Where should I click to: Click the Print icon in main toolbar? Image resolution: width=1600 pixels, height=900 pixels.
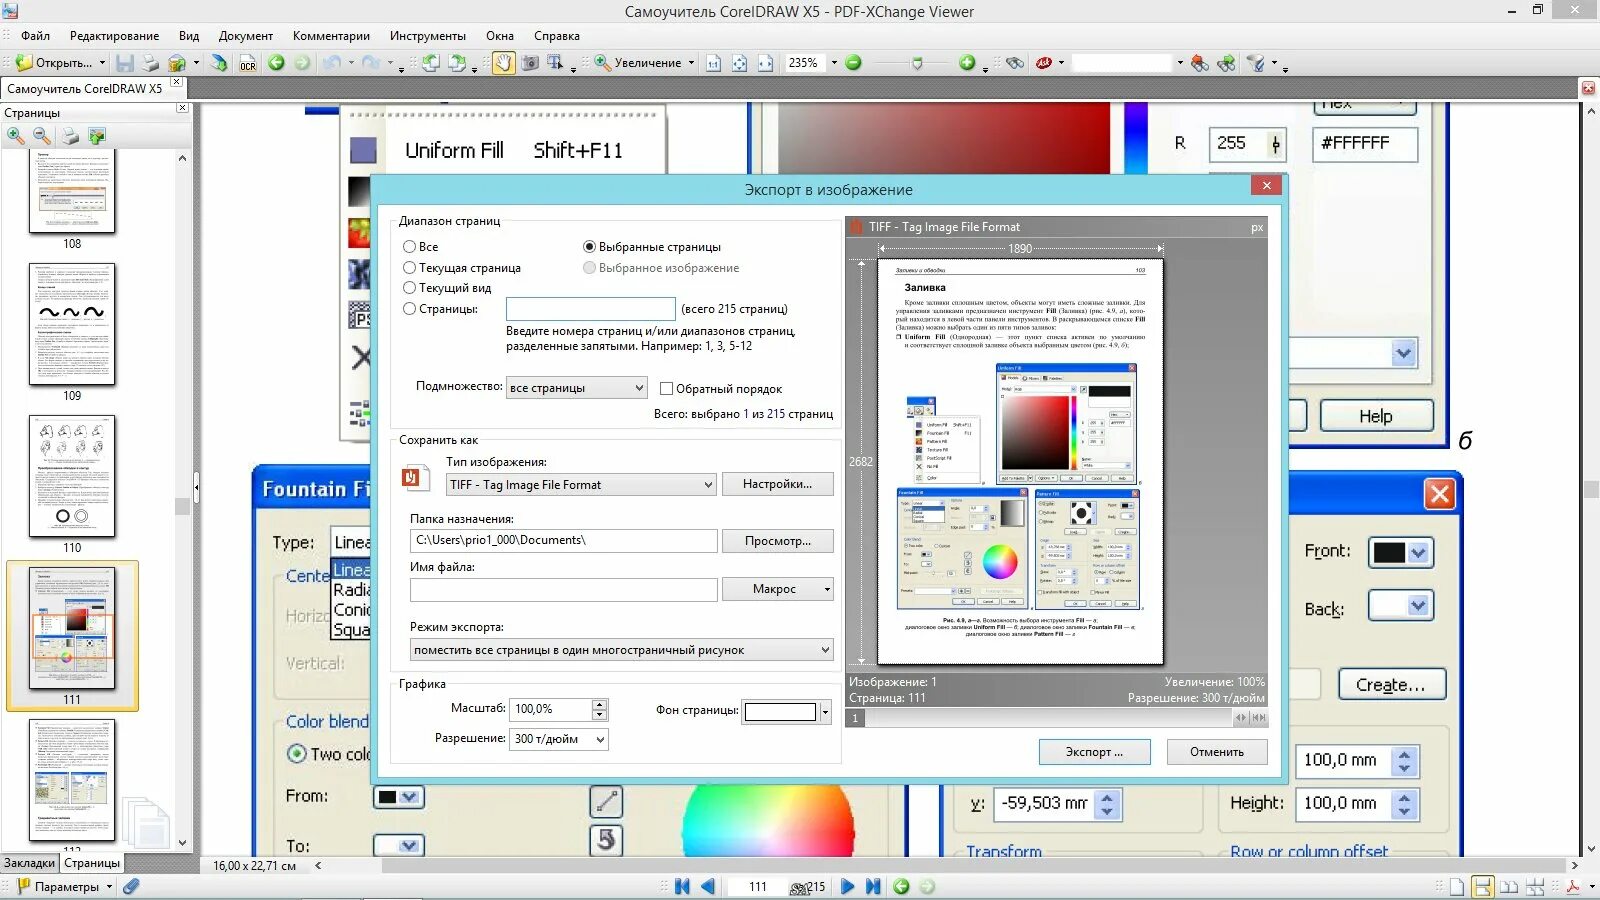pos(150,63)
